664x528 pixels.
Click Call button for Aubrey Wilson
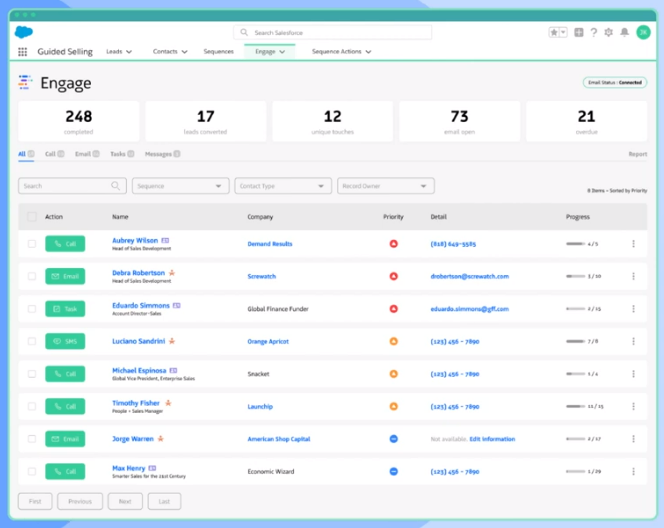click(x=65, y=244)
